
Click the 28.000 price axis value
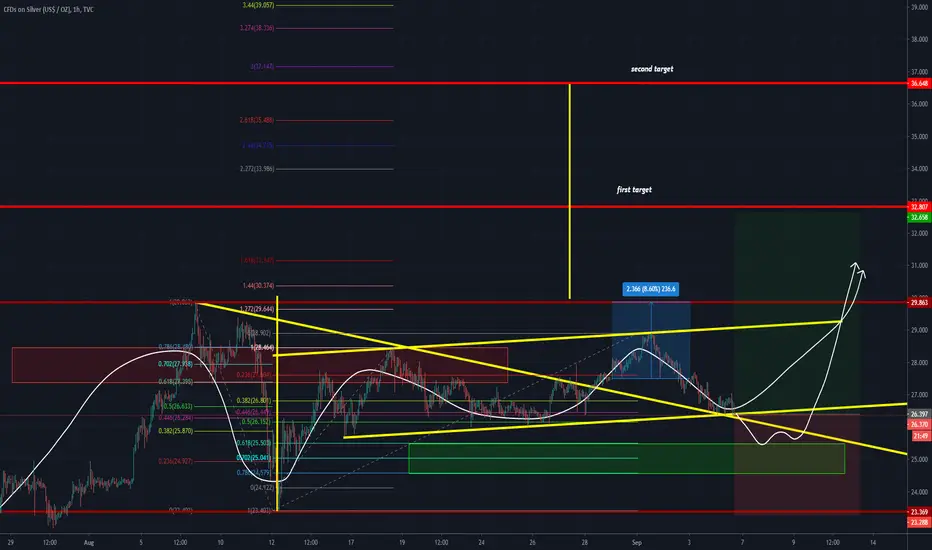tap(919, 363)
